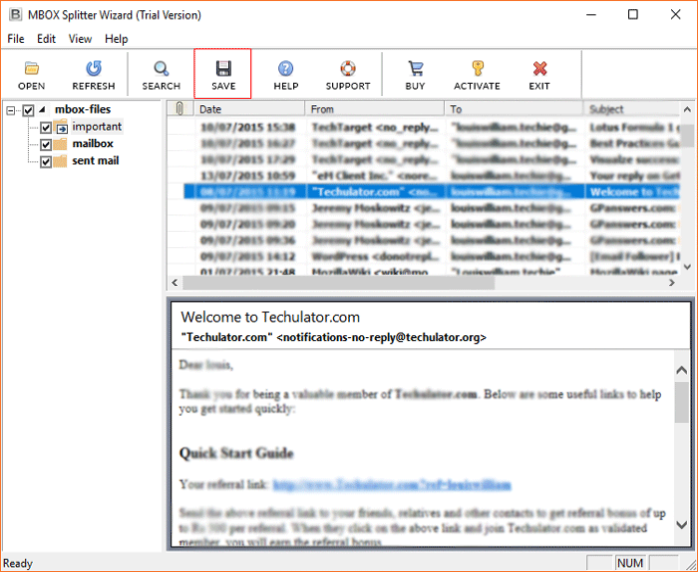Maximize the MBOX Splitter Wizard window
698x572 pixels.
633,15
